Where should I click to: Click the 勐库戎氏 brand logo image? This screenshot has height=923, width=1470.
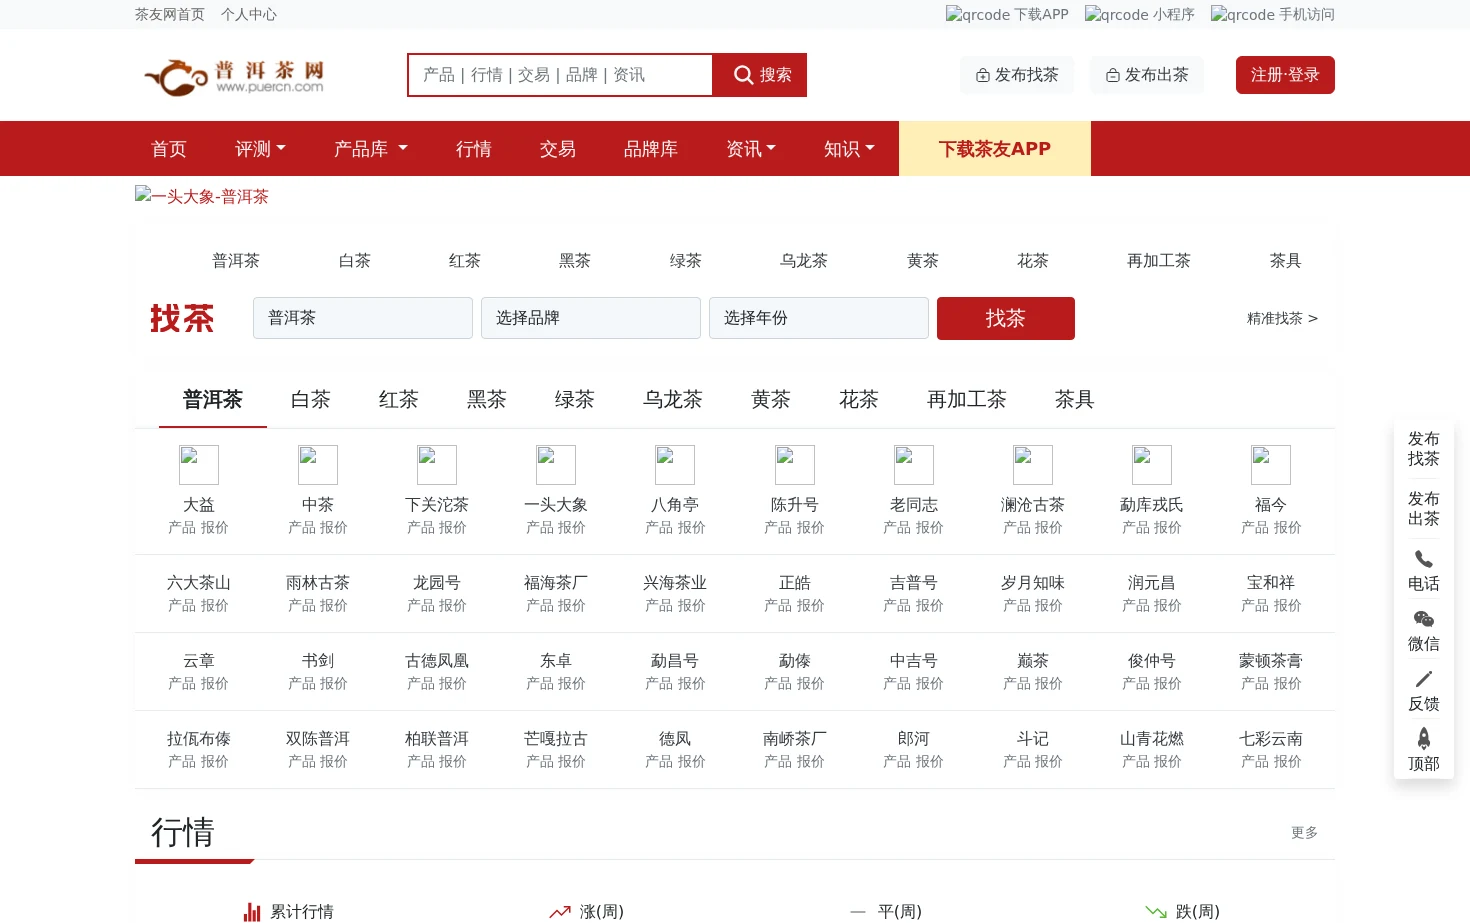(1152, 465)
